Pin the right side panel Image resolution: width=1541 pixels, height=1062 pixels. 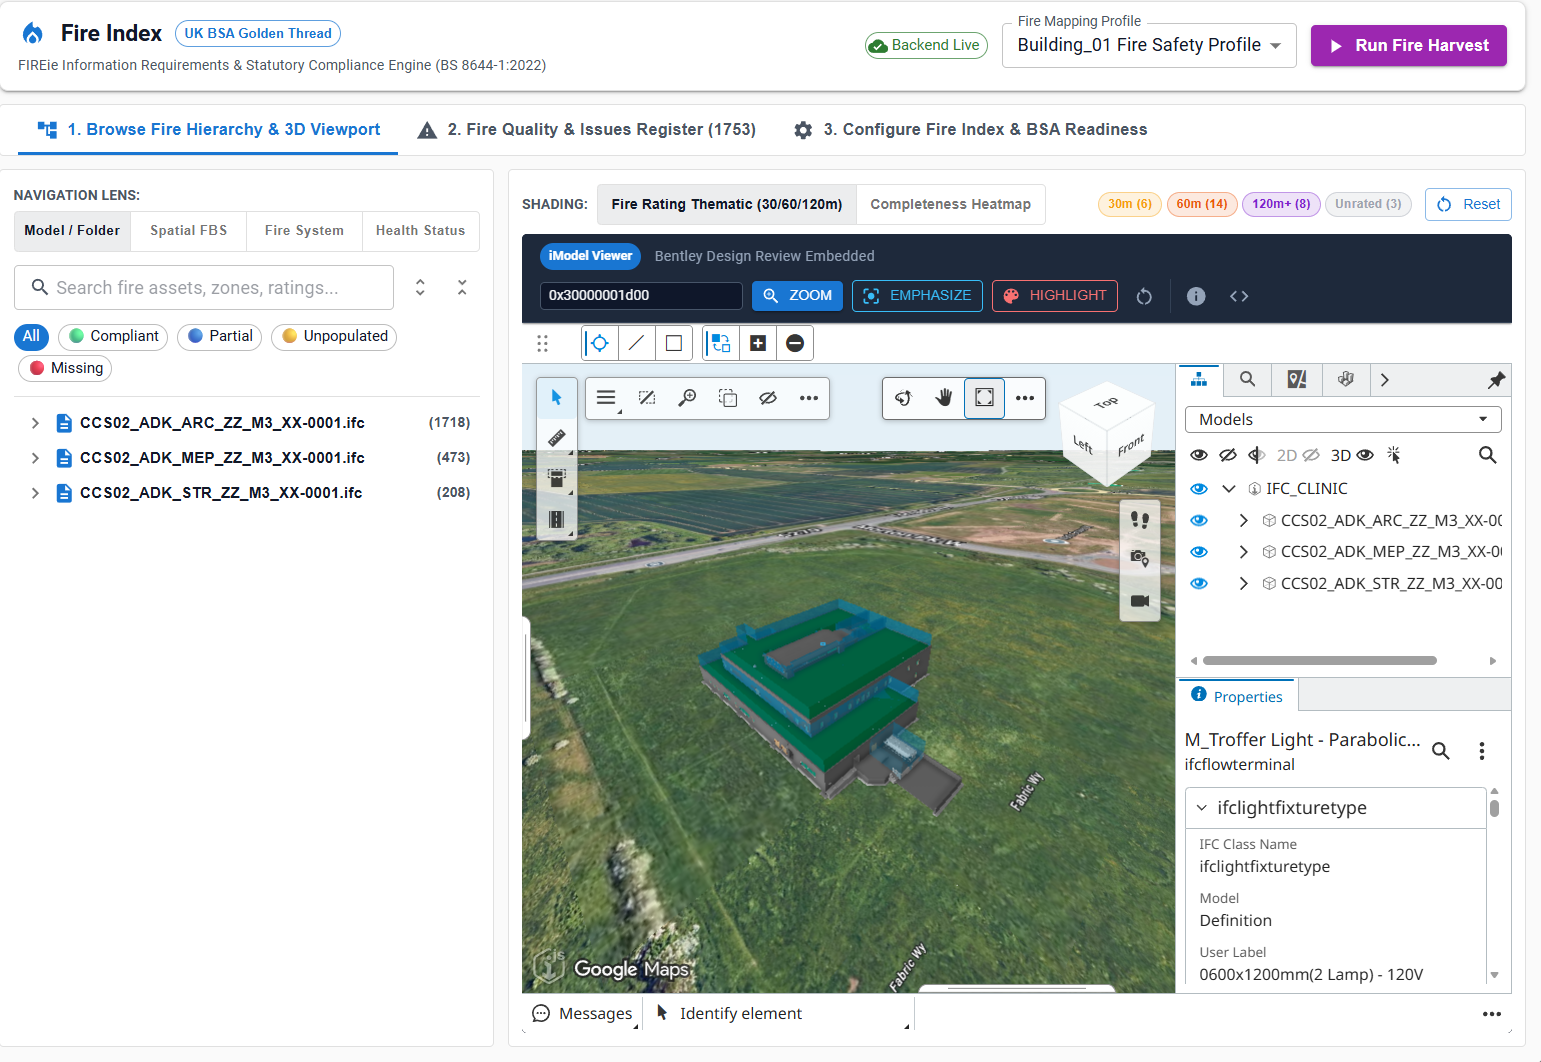[x=1496, y=380]
